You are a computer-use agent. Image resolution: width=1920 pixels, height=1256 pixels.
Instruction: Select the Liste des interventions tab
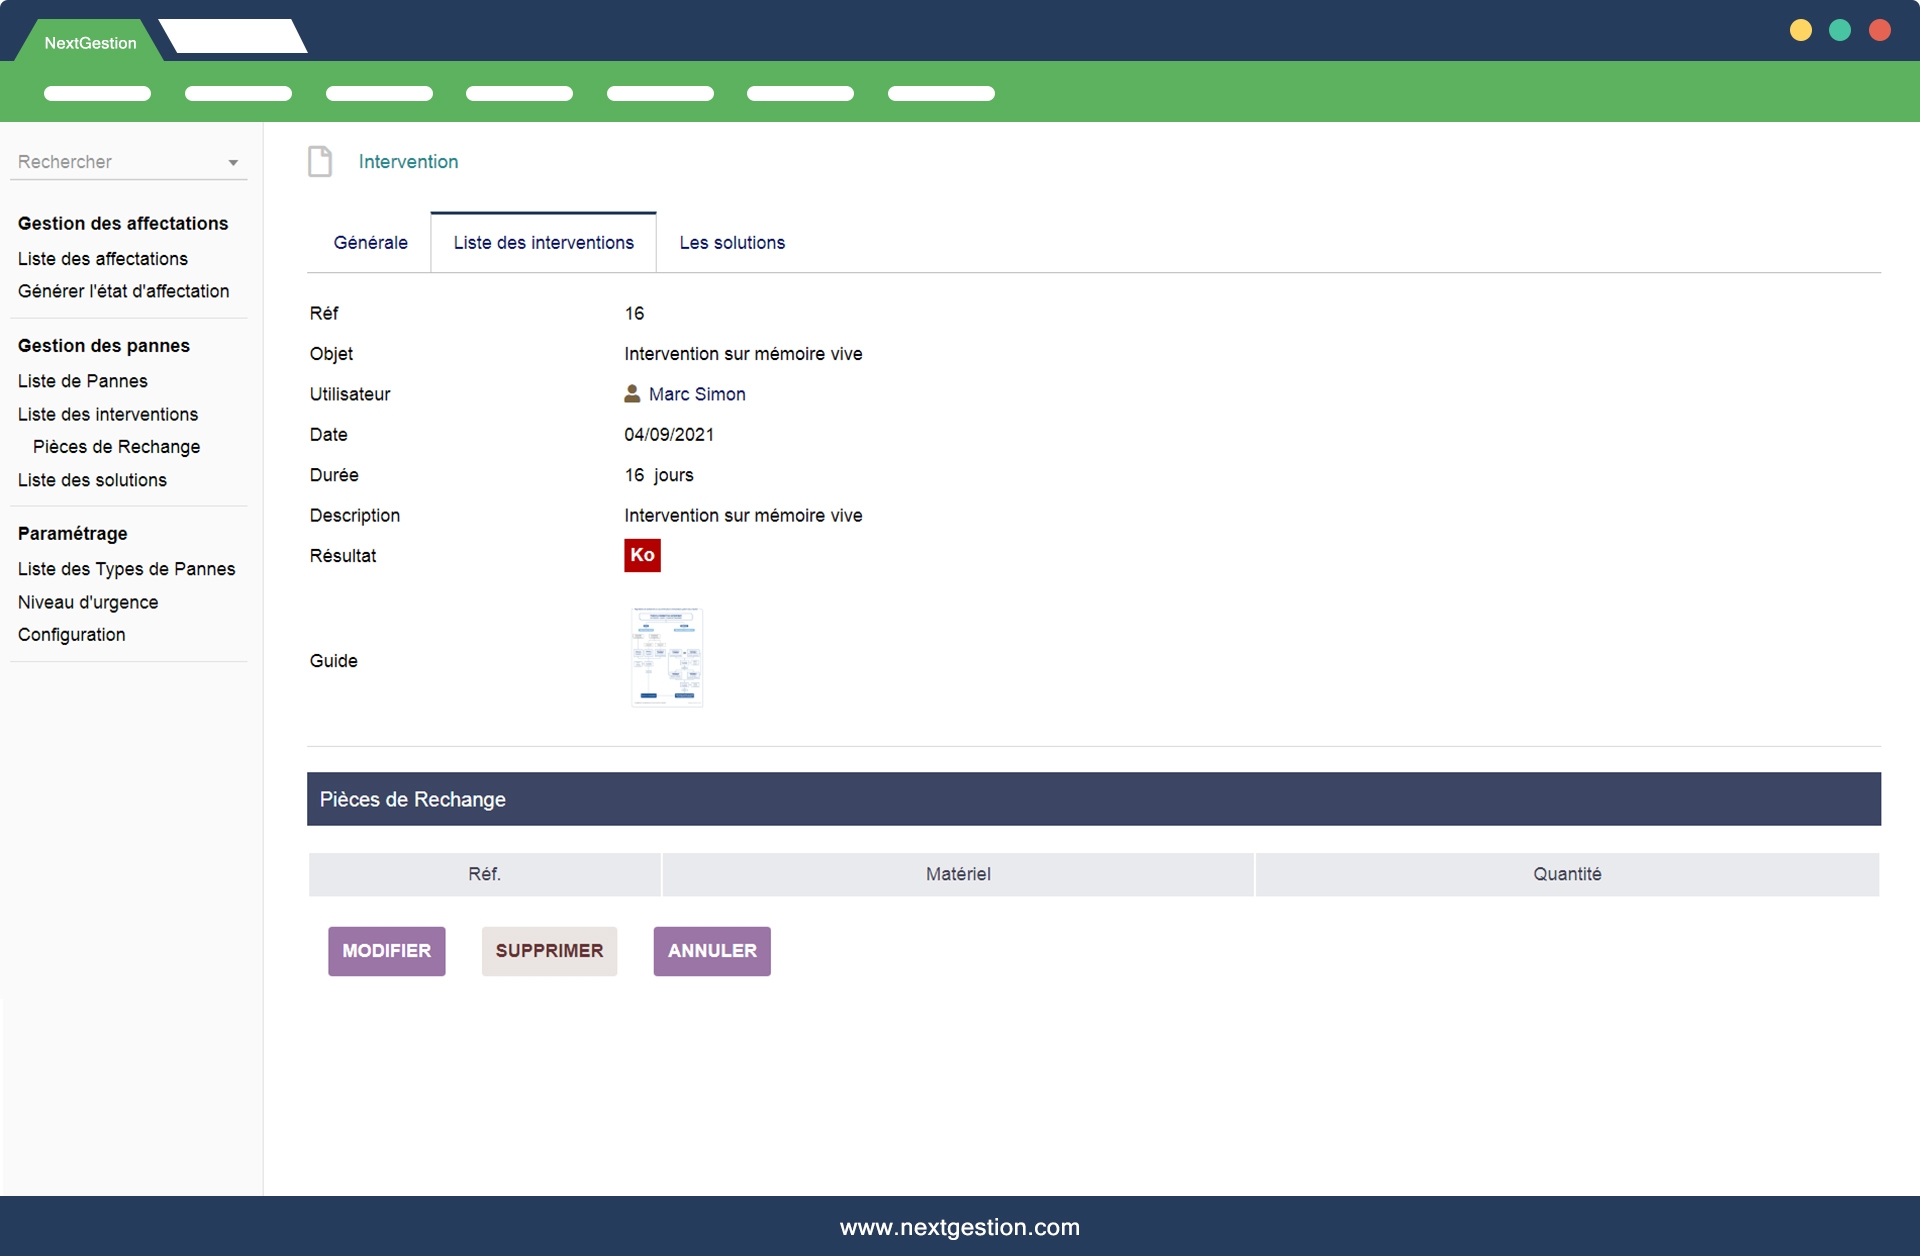click(543, 243)
